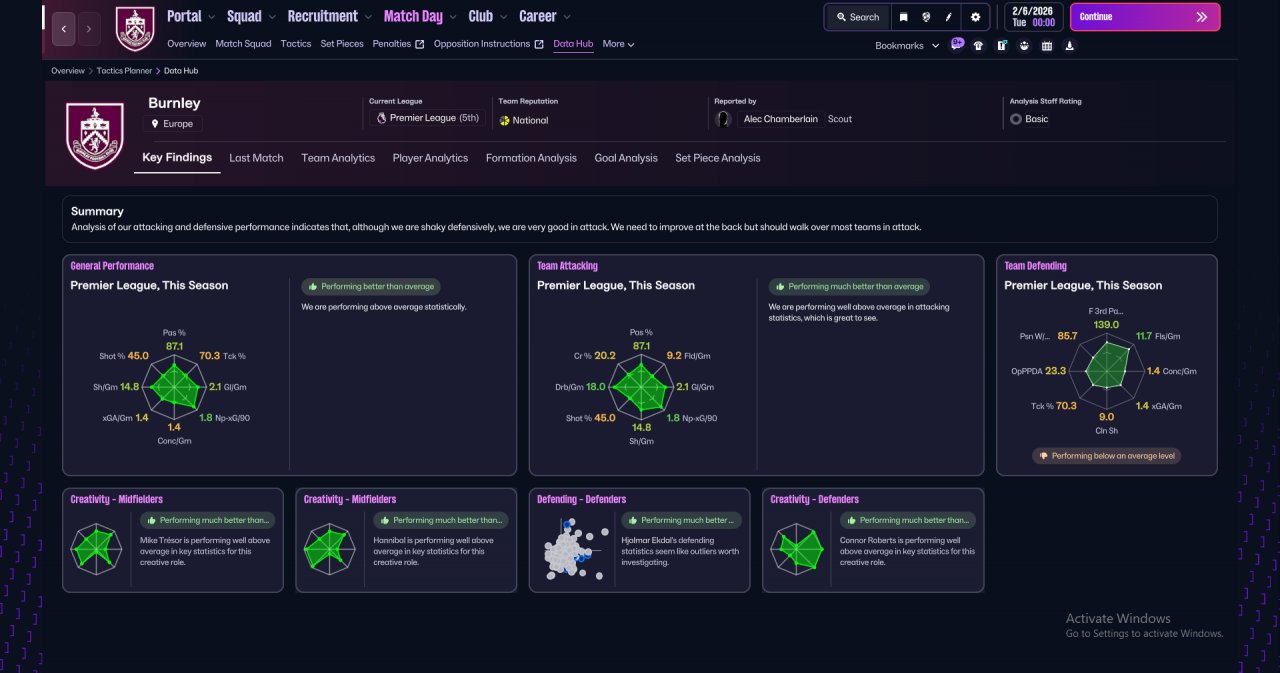Click the staff group shortcut icon

[1024, 45]
